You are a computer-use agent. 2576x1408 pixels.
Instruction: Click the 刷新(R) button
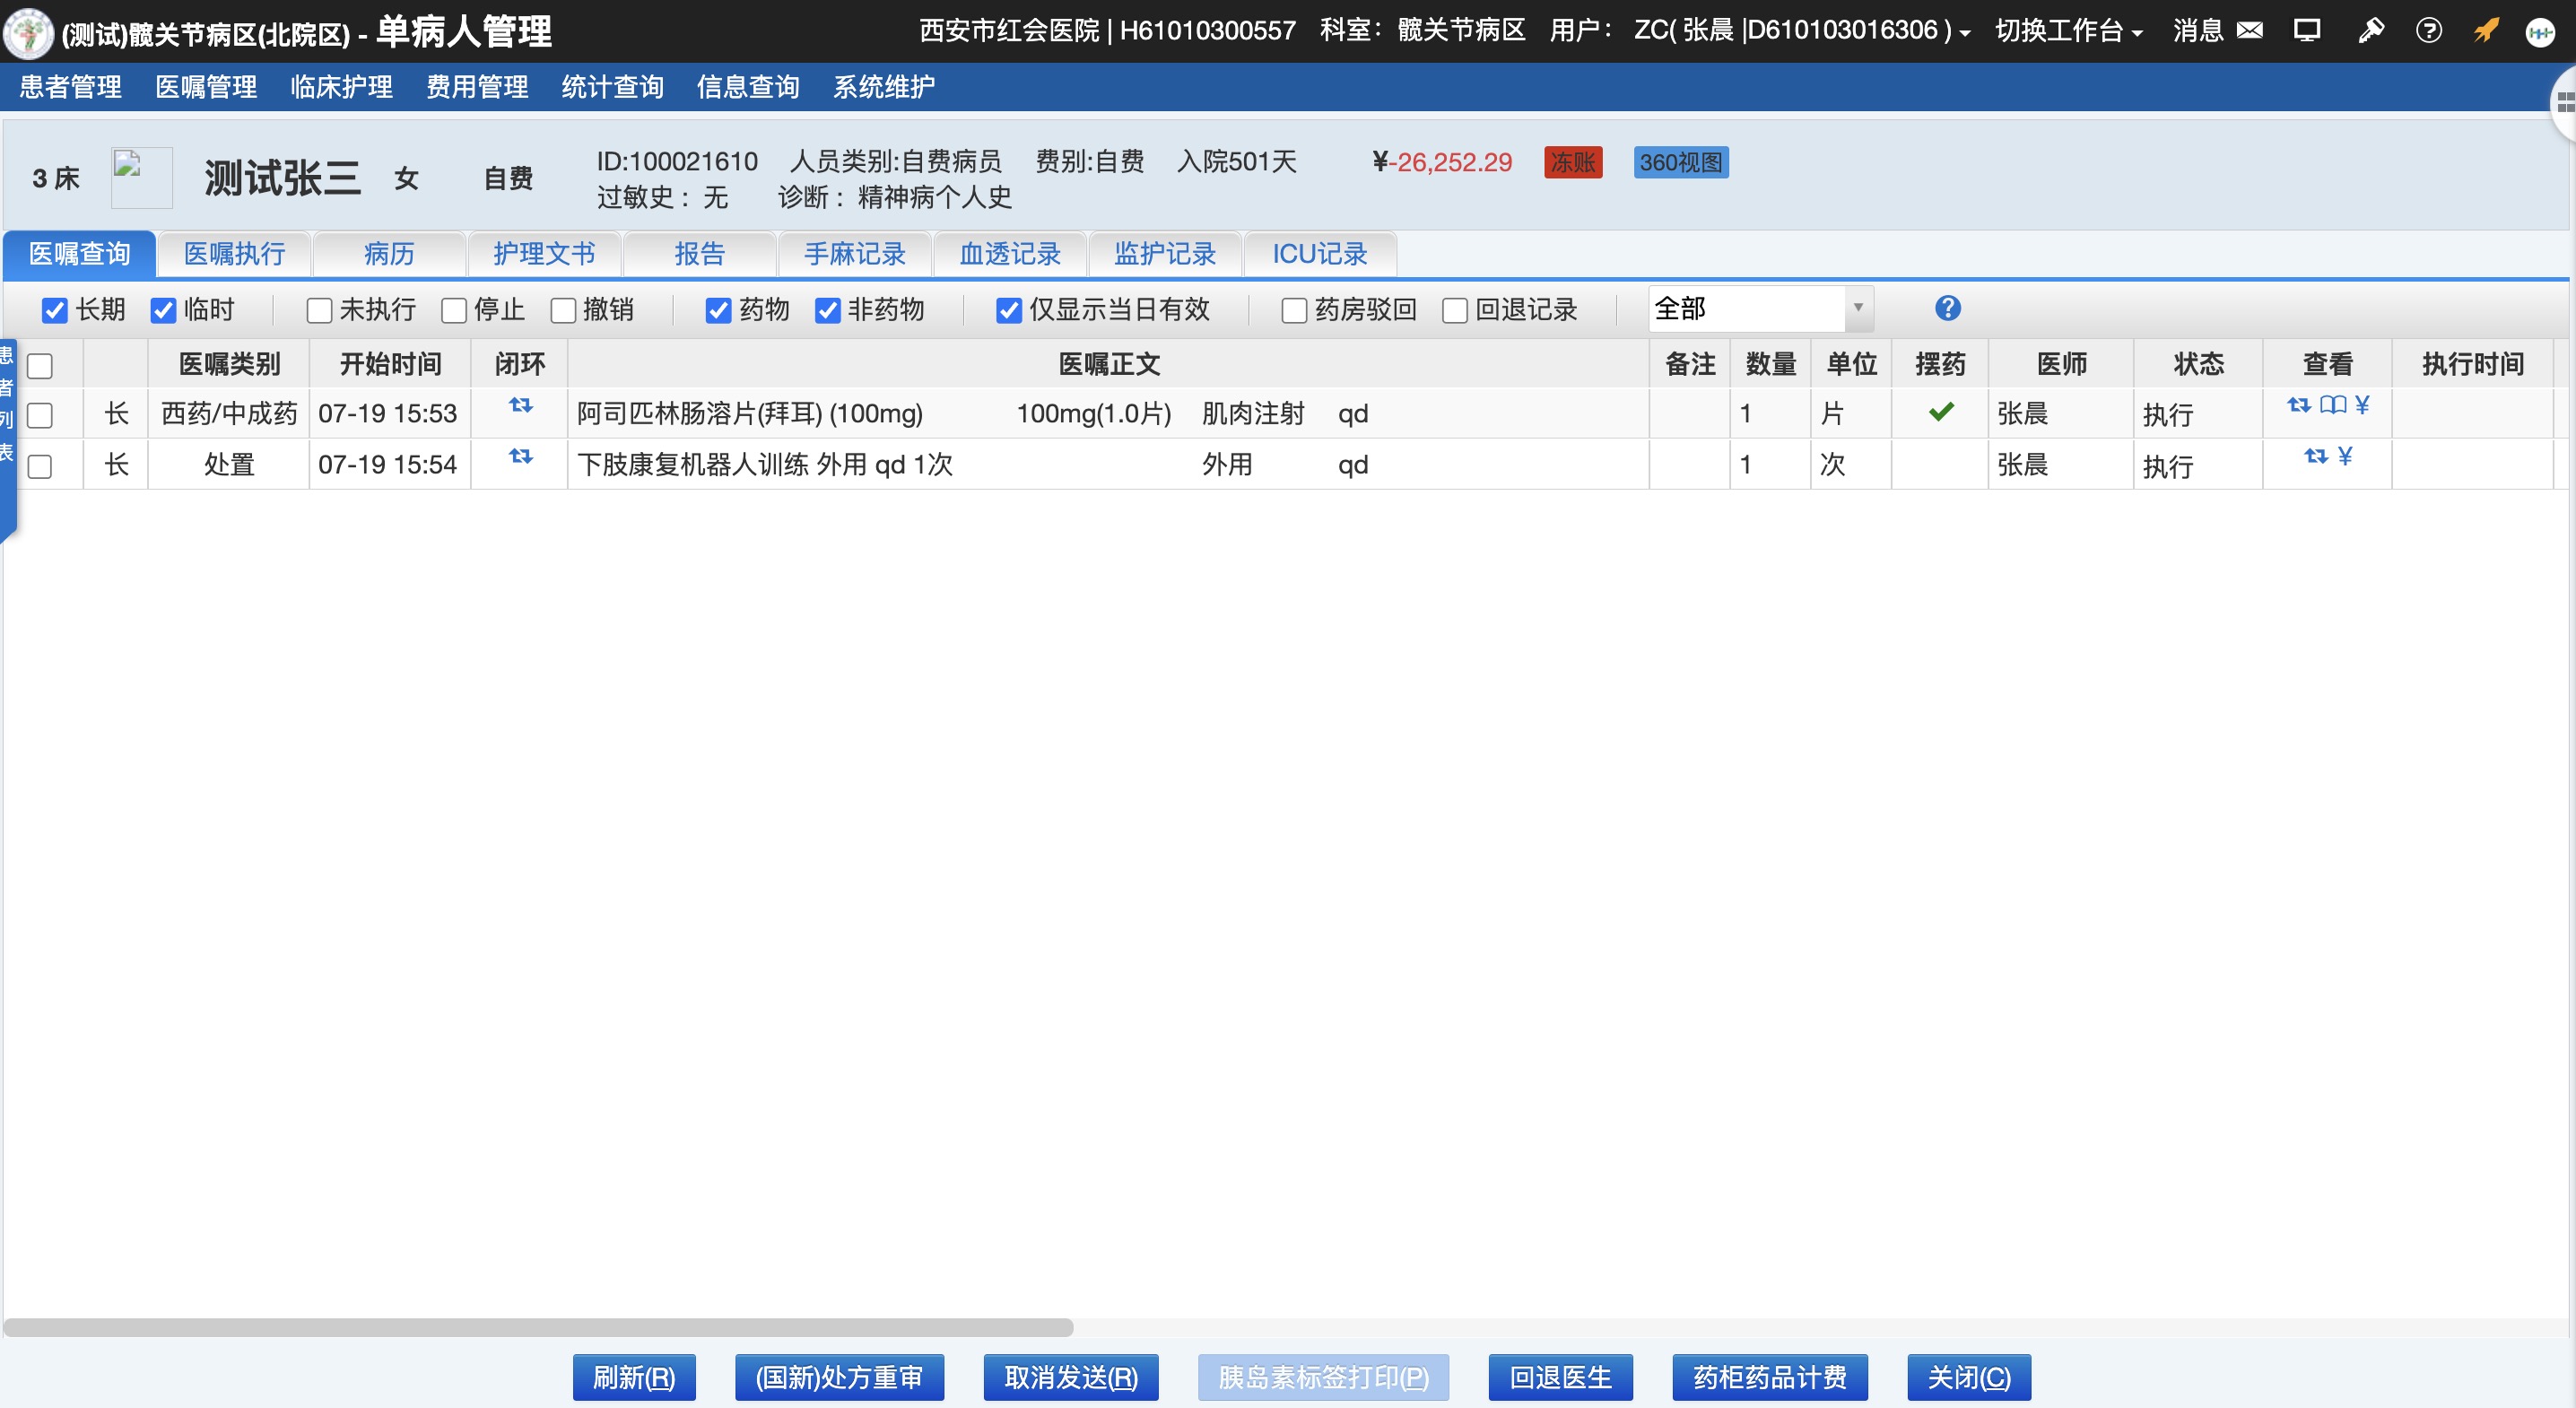click(x=634, y=1378)
